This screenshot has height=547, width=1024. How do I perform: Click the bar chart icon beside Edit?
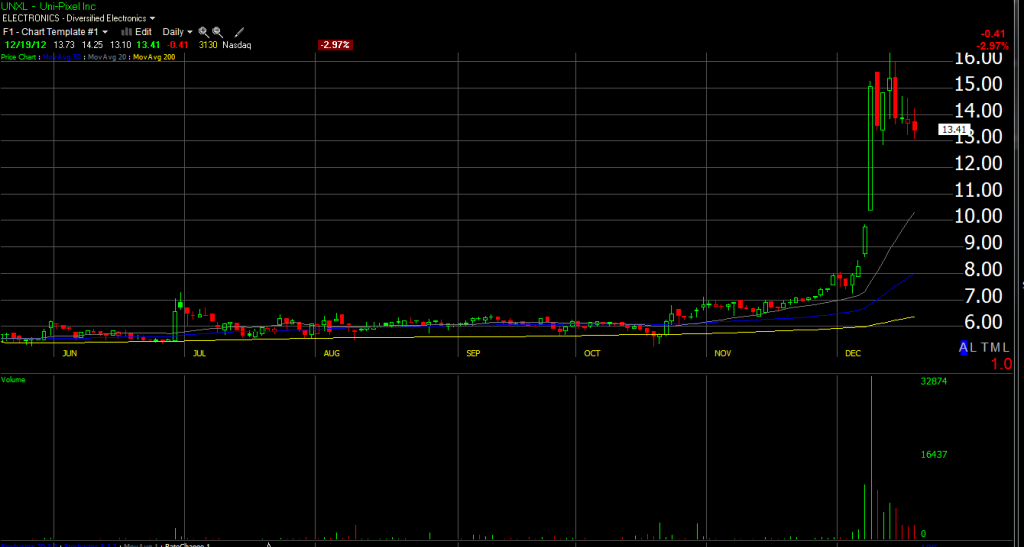[x=127, y=32]
